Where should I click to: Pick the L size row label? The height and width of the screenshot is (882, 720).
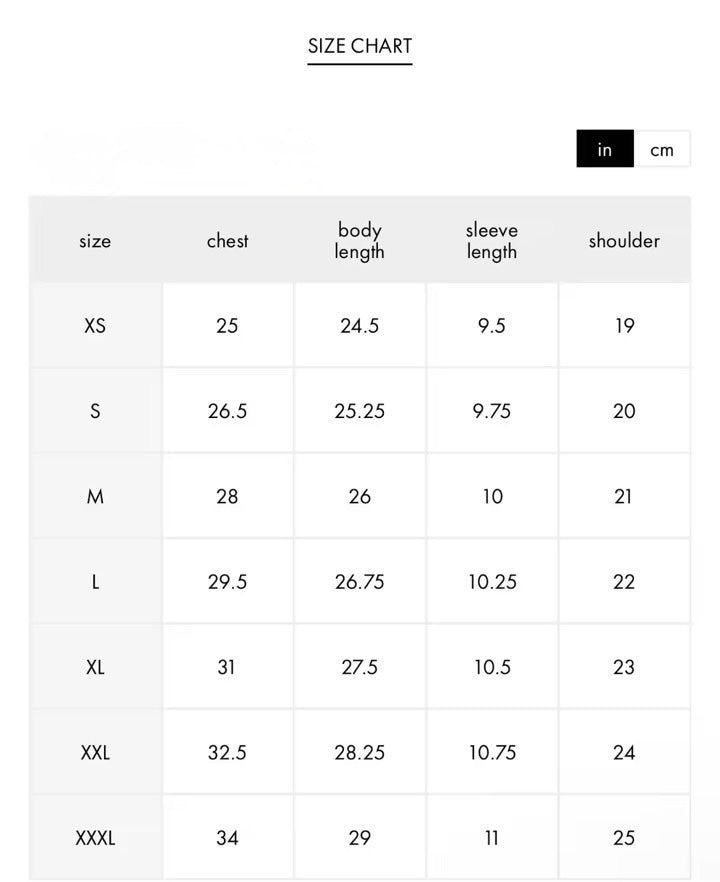95,582
